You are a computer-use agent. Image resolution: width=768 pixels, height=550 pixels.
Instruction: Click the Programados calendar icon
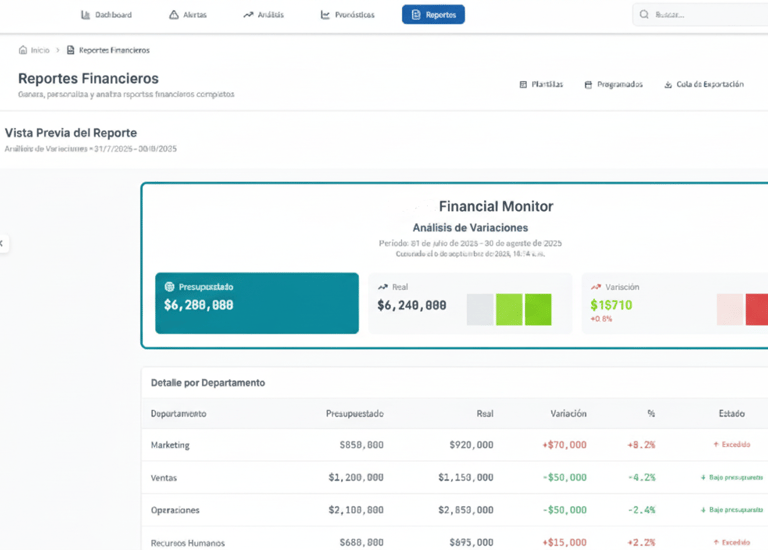(x=588, y=85)
